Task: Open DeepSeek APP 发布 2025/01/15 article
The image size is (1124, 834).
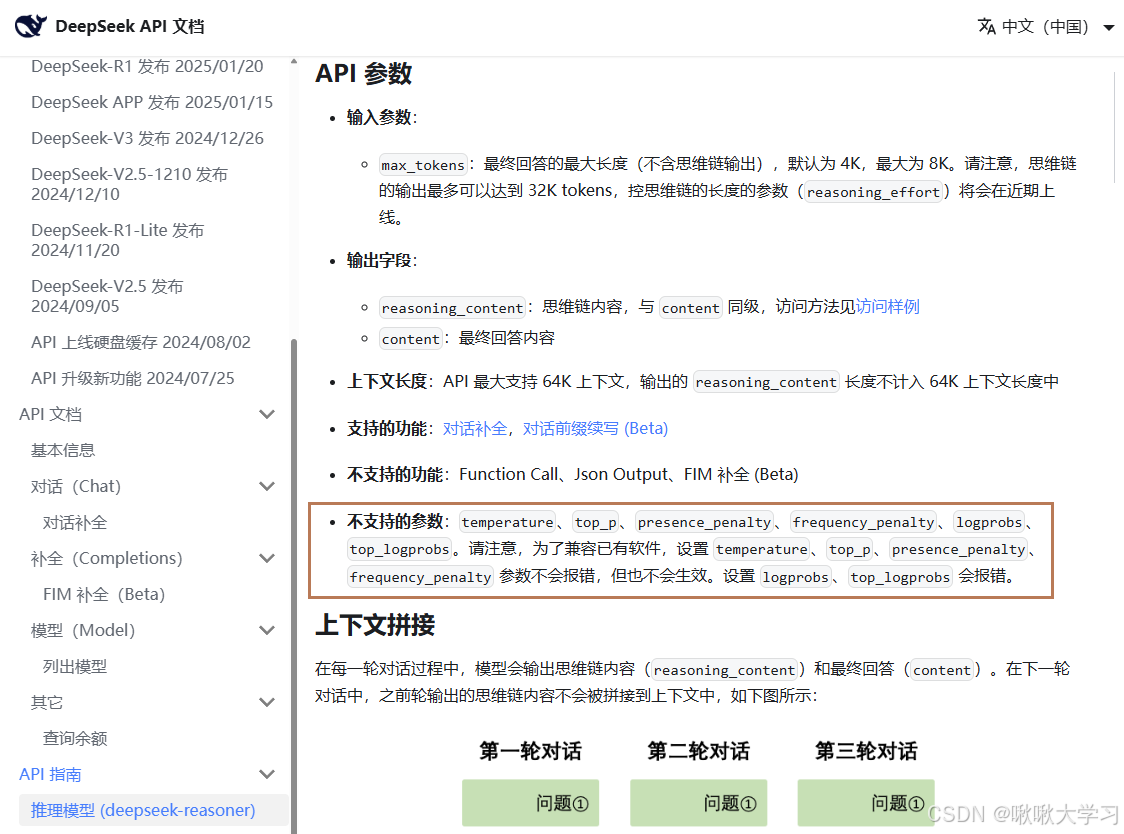Action: (x=152, y=103)
